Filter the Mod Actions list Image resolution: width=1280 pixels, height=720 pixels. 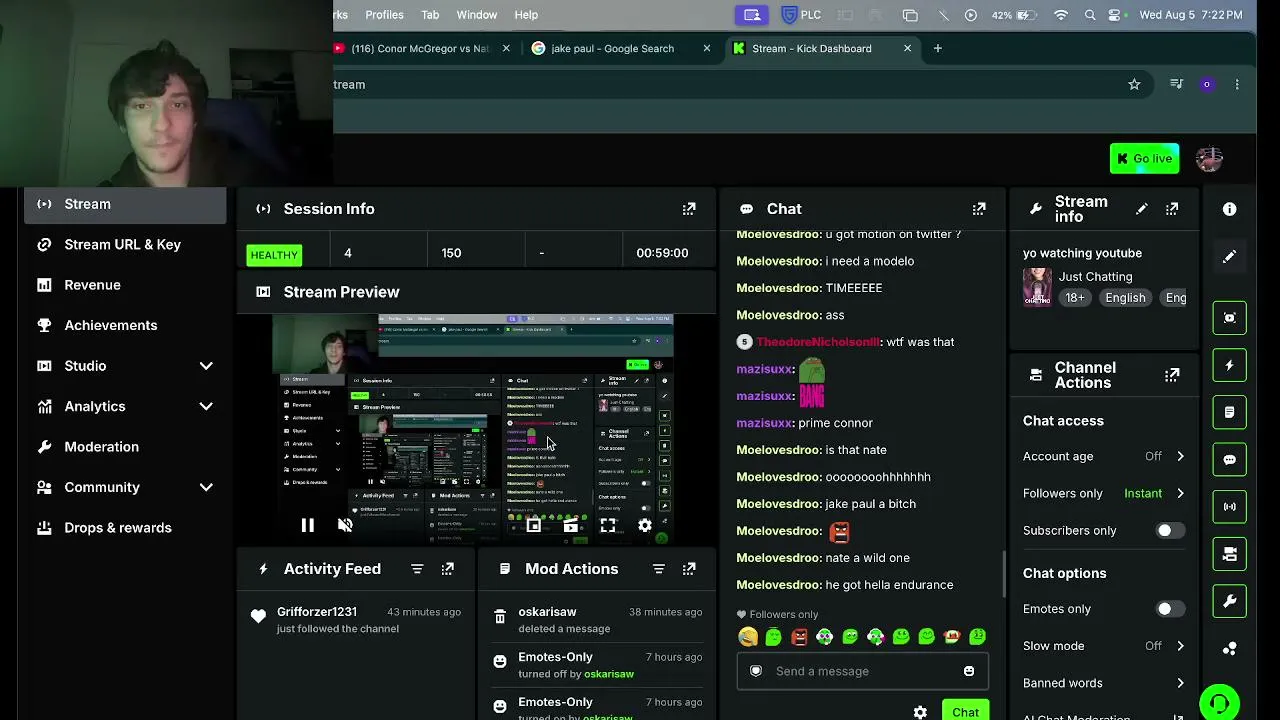coord(659,569)
